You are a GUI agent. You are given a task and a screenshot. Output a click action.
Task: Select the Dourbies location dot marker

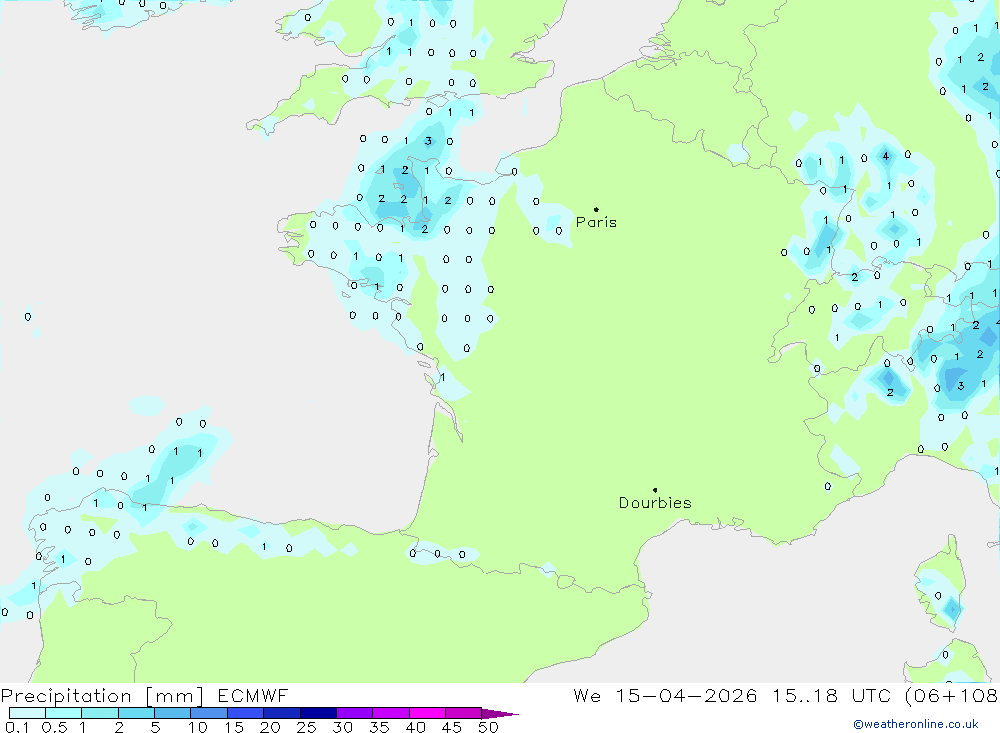(x=655, y=490)
